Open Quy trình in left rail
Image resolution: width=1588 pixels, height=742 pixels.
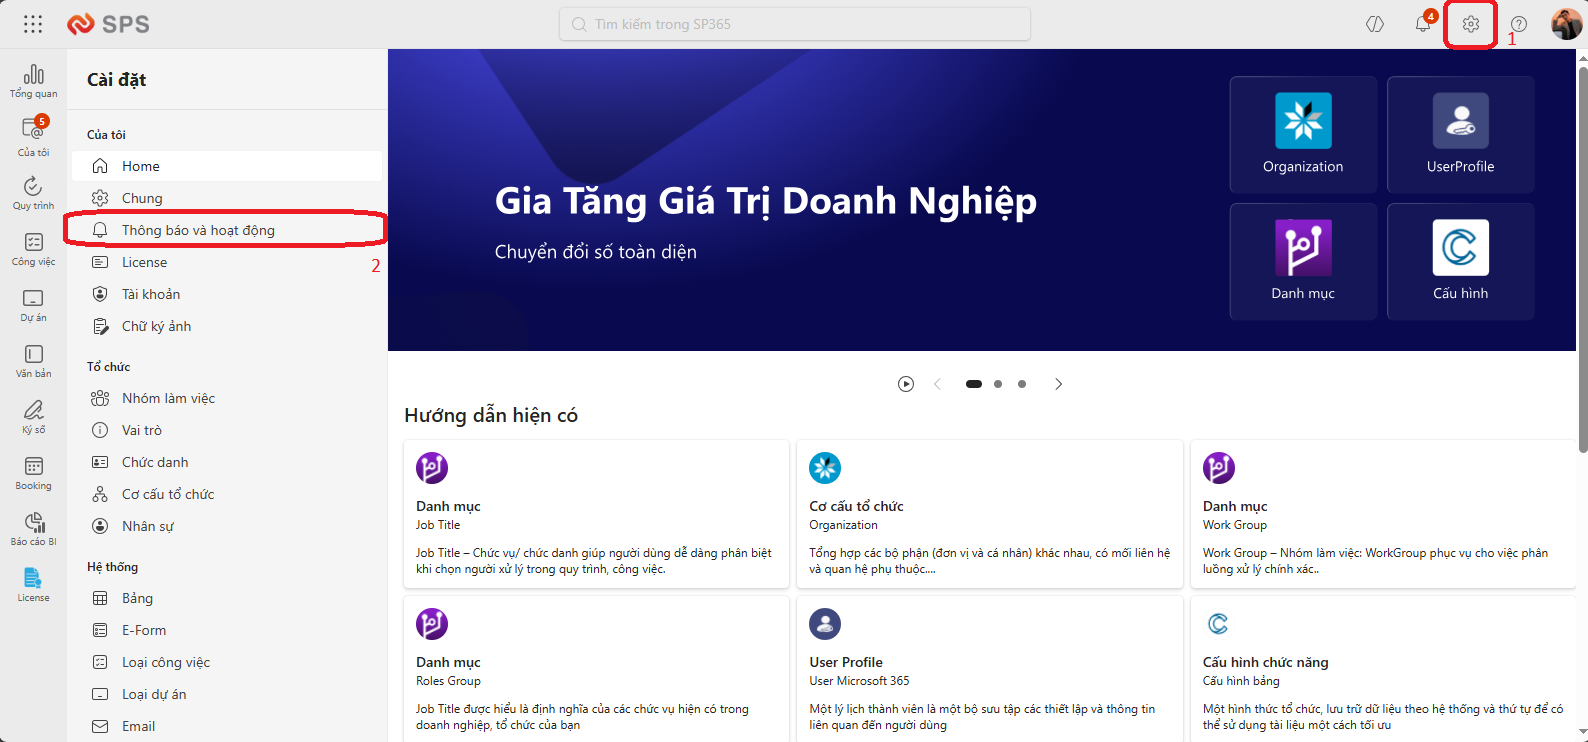(x=33, y=193)
